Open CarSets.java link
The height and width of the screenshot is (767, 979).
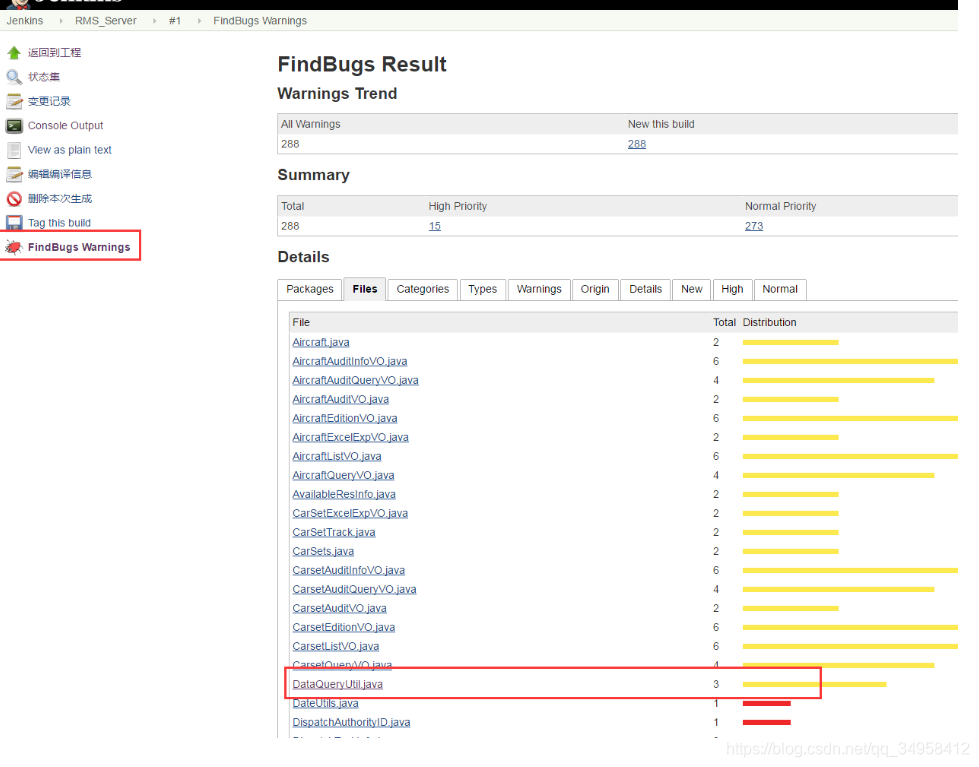[x=323, y=552]
